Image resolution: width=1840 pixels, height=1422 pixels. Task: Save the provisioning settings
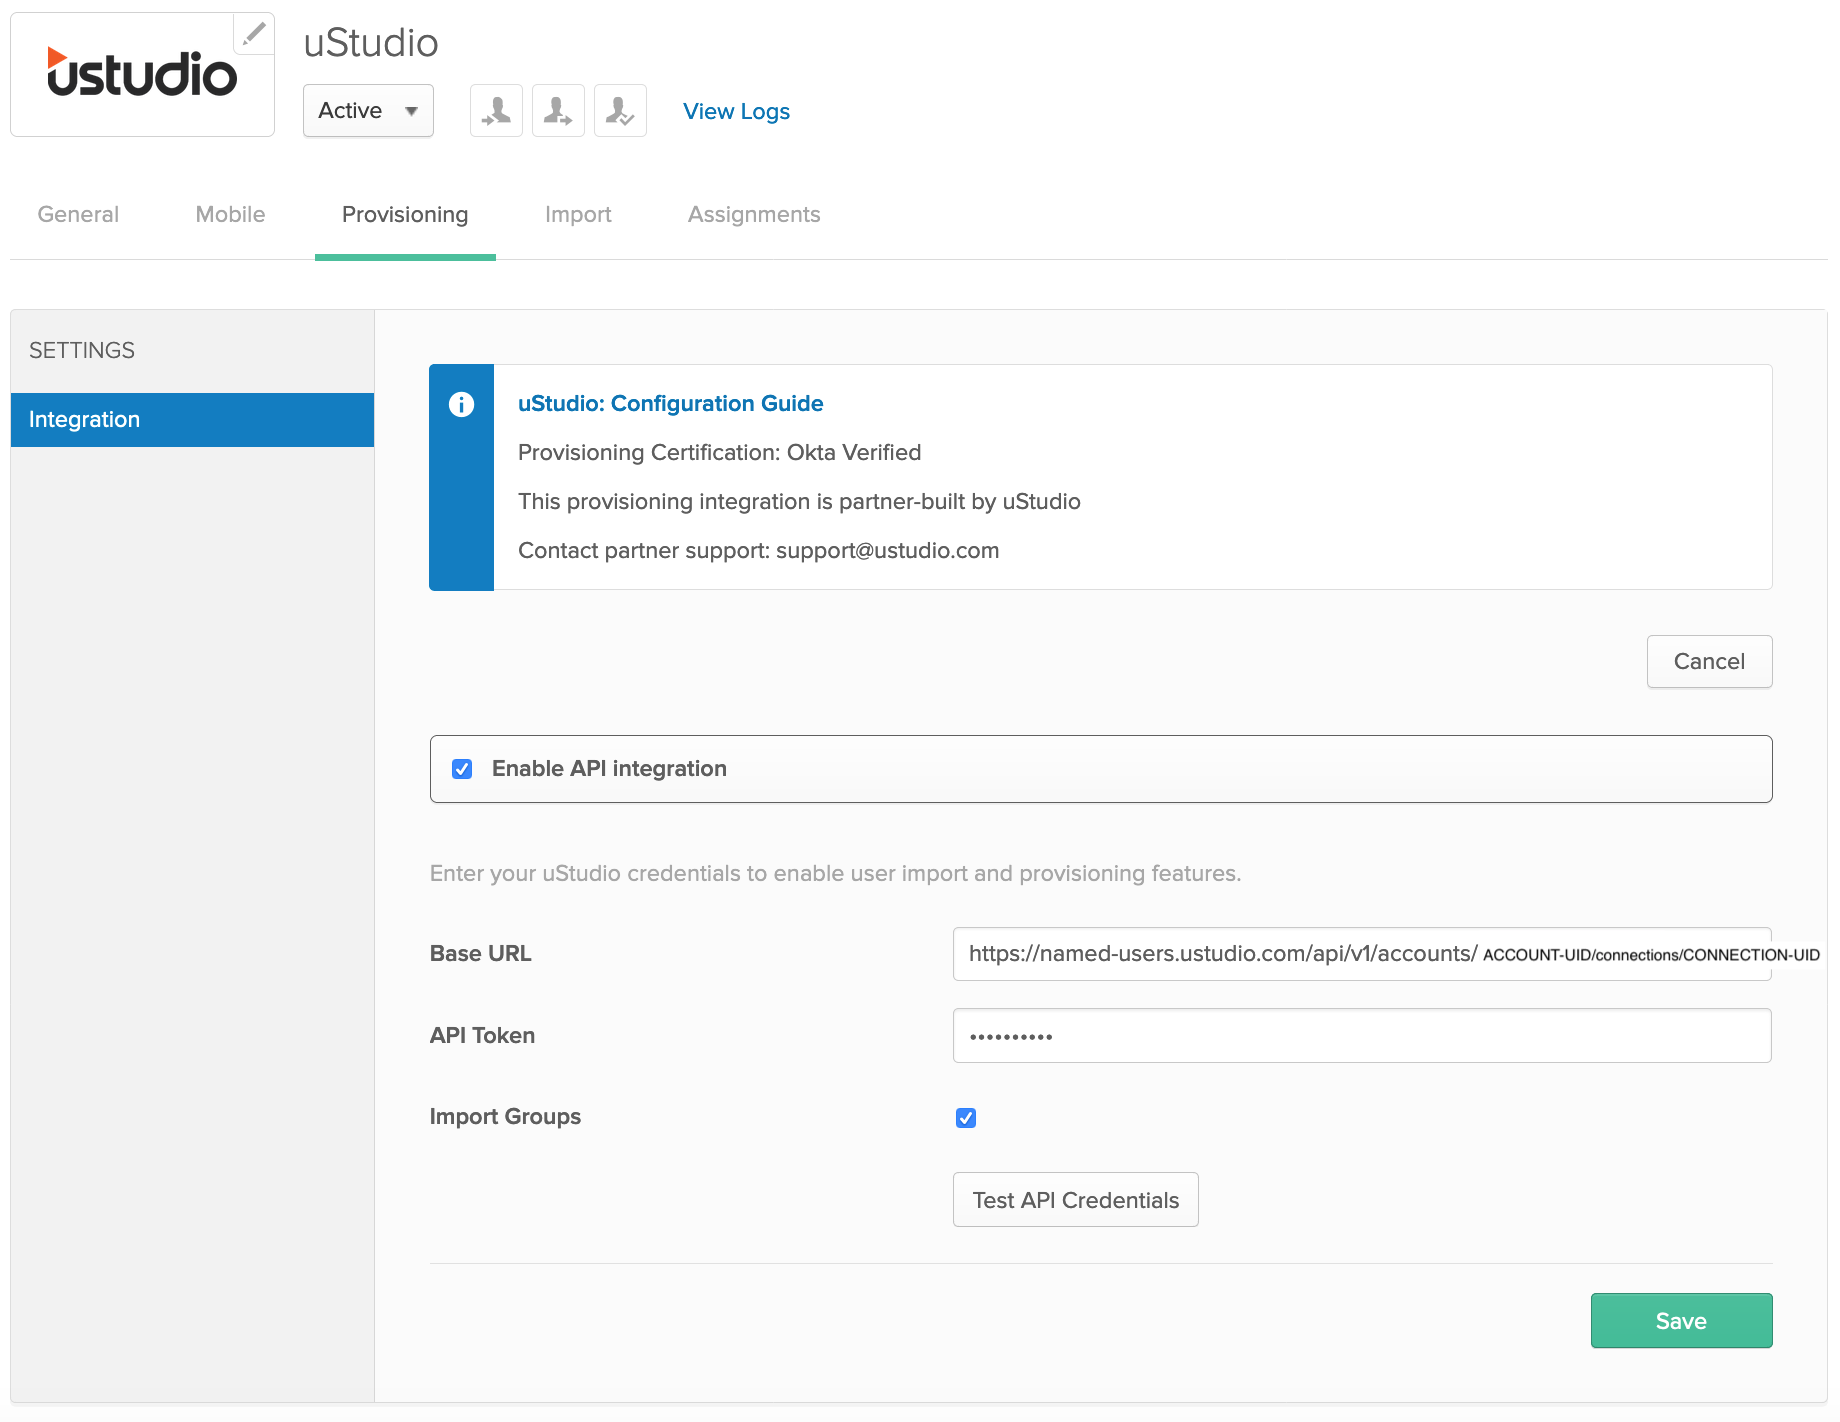tap(1681, 1321)
